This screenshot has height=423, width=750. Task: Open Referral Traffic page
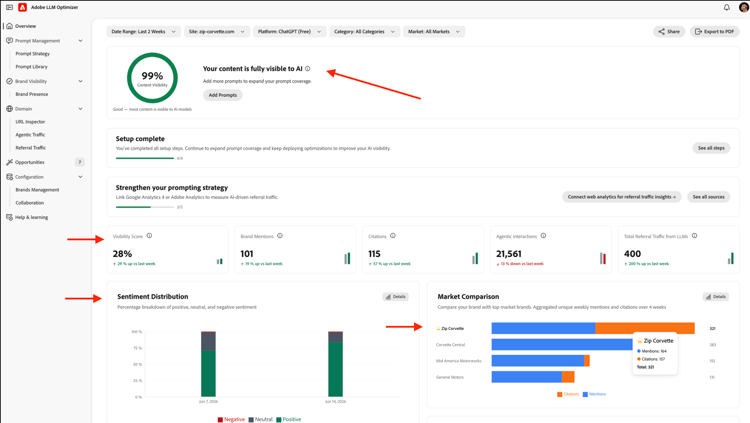pyautogui.click(x=31, y=148)
